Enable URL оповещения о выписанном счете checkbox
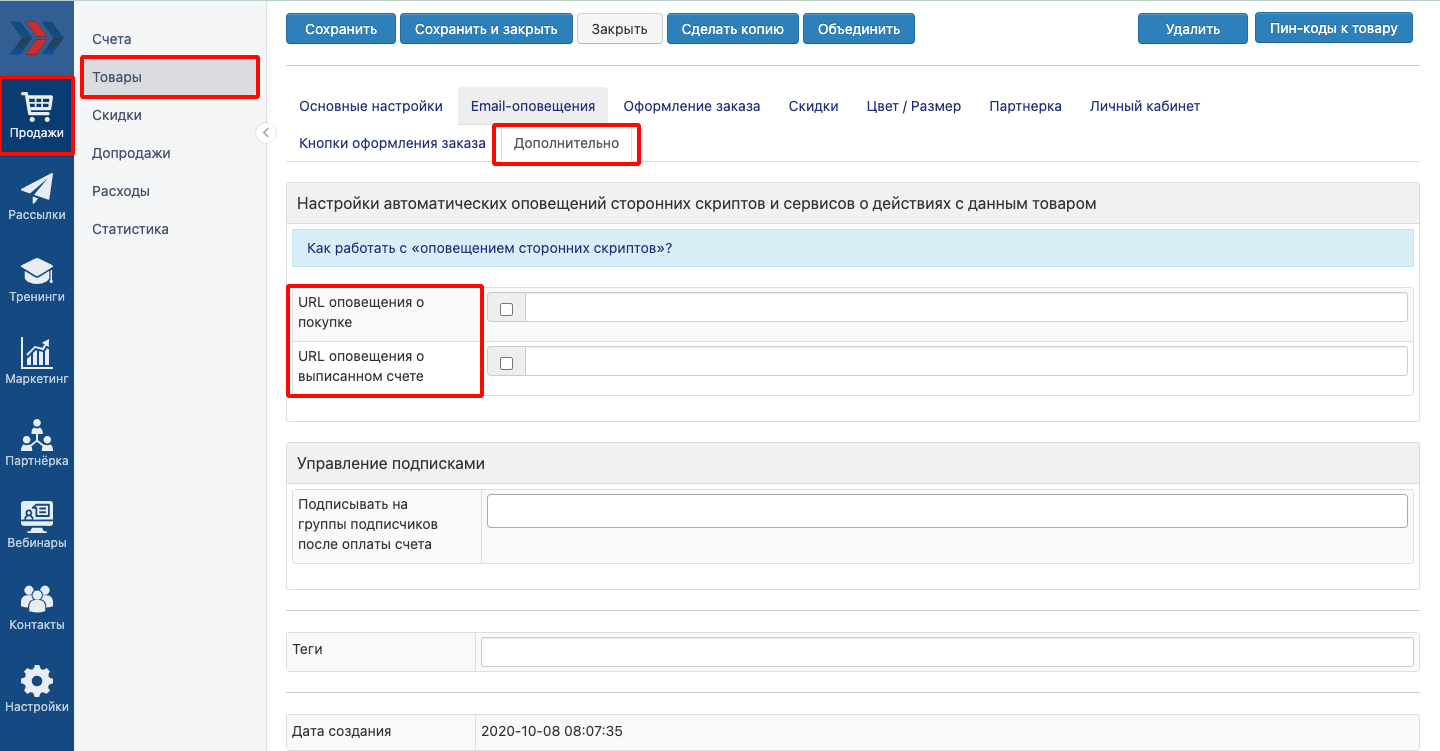 tap(506, 363)
